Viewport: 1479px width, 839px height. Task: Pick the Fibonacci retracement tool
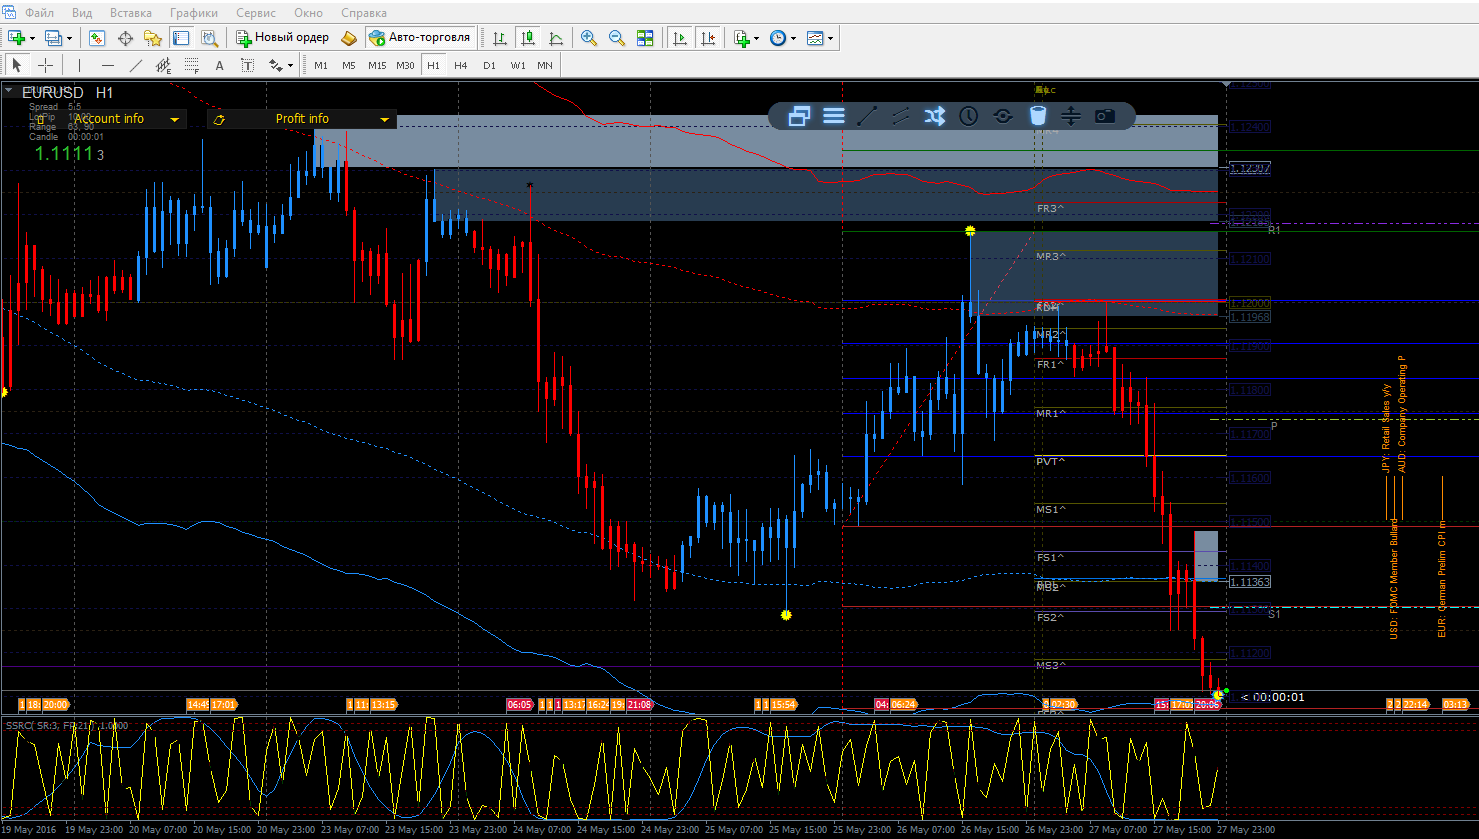point(192,65)
